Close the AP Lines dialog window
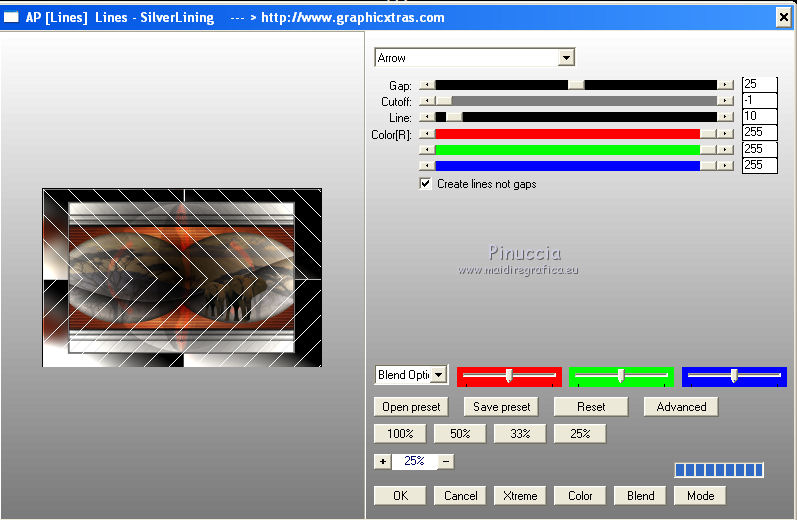 [783, 17]
